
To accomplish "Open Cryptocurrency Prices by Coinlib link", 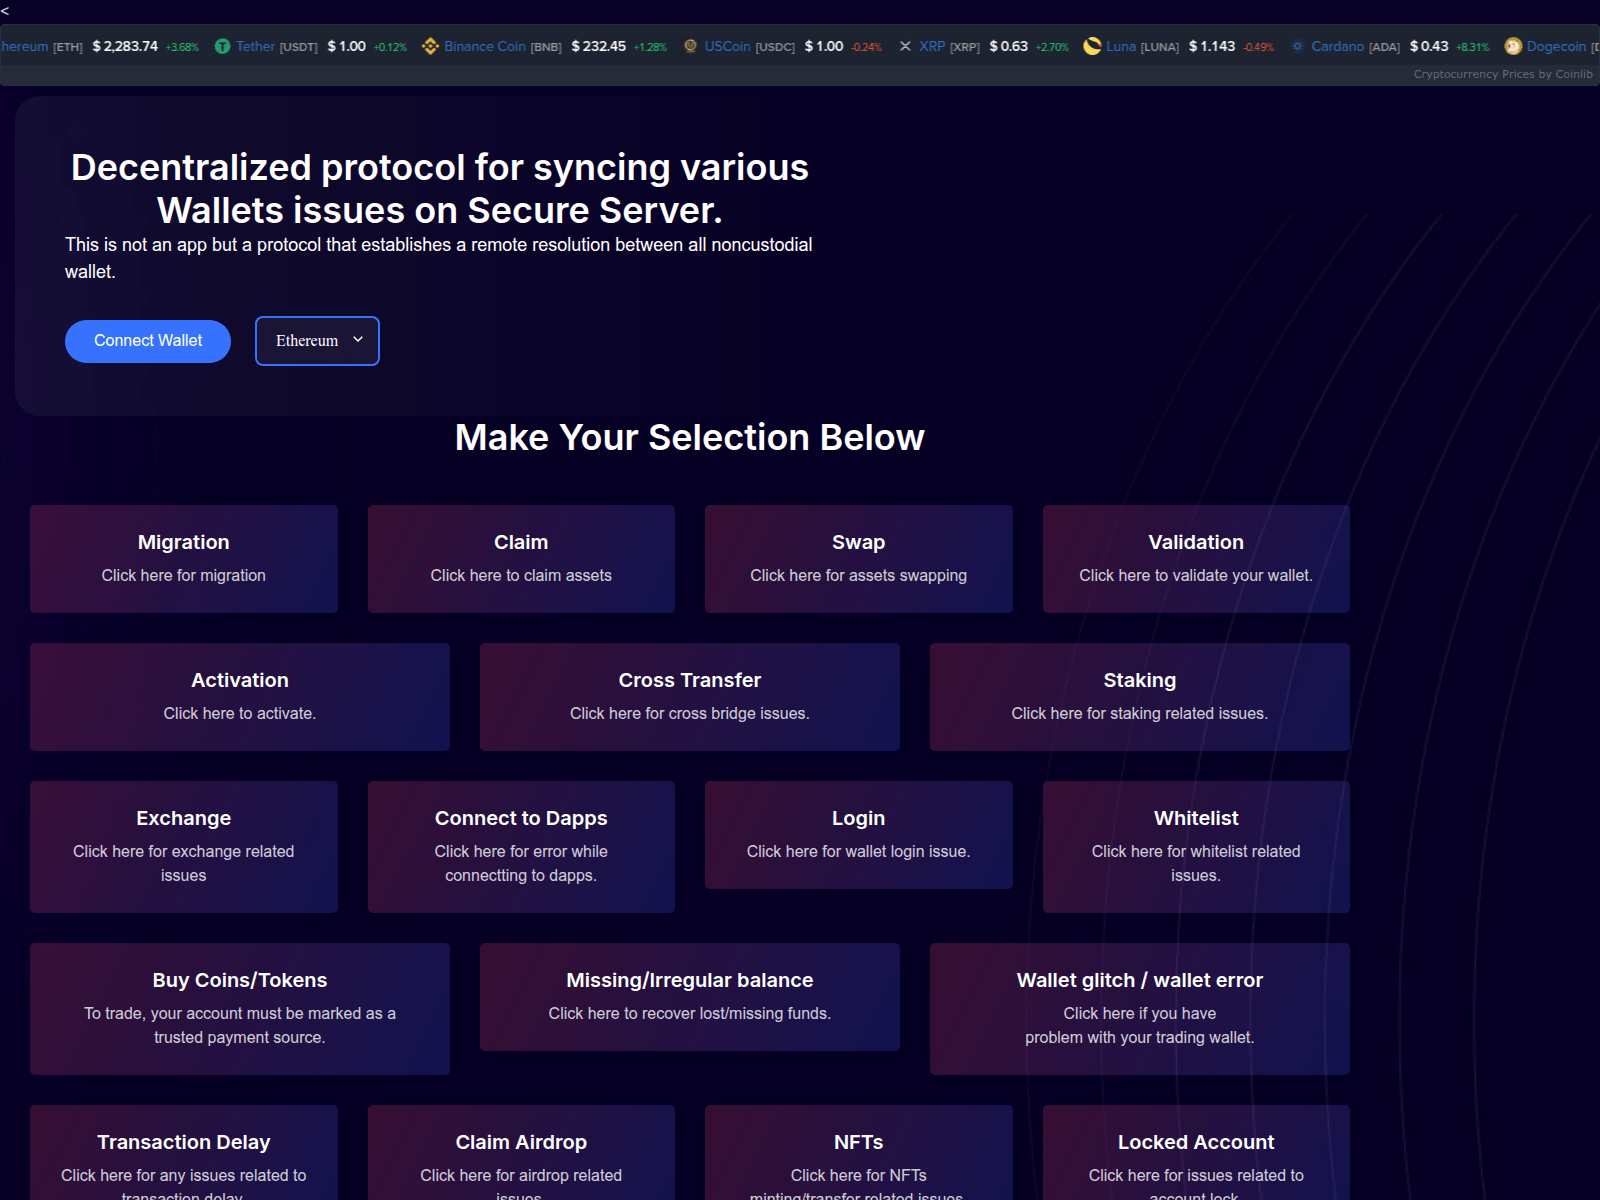I will [x=1502, y=74].
